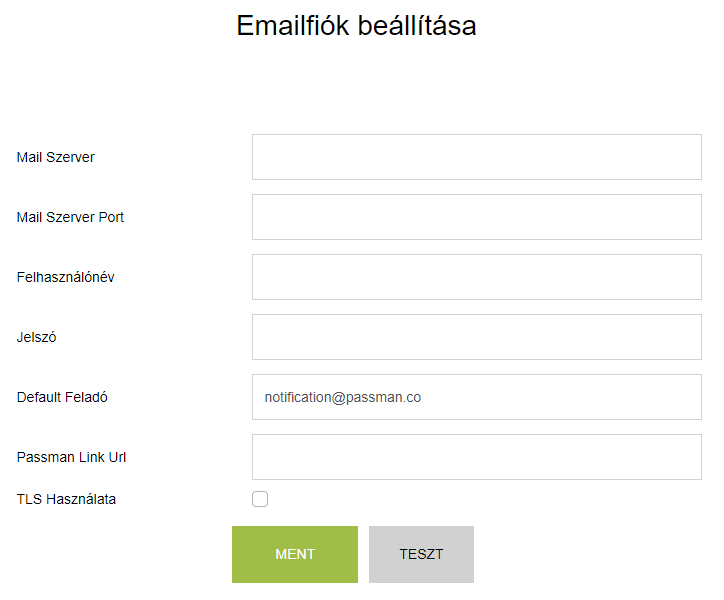724x600 pixels.
Task: Click the Mail Szerver Port label
Action: tap(70, 217)
